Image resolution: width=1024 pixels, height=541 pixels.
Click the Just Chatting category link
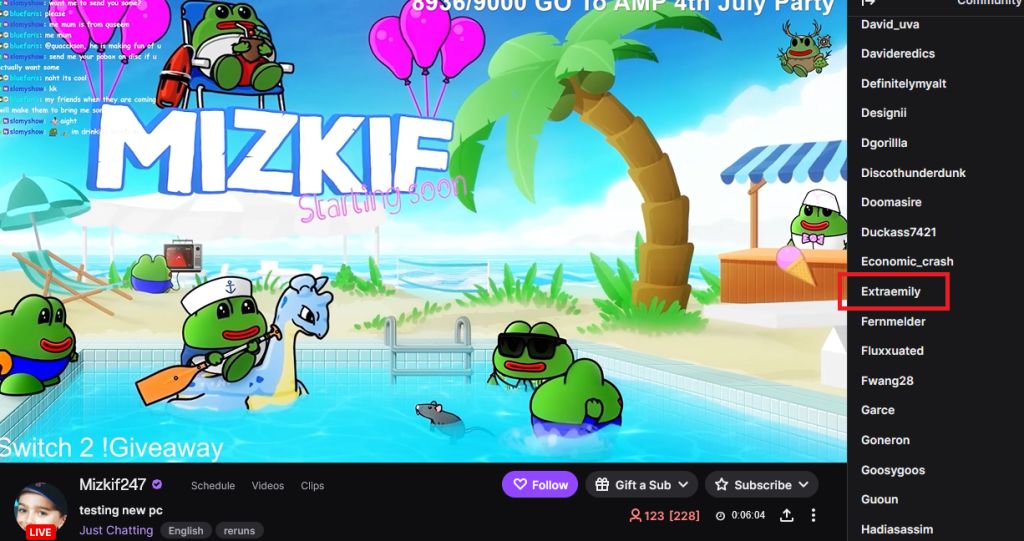(x=116, y=530)
